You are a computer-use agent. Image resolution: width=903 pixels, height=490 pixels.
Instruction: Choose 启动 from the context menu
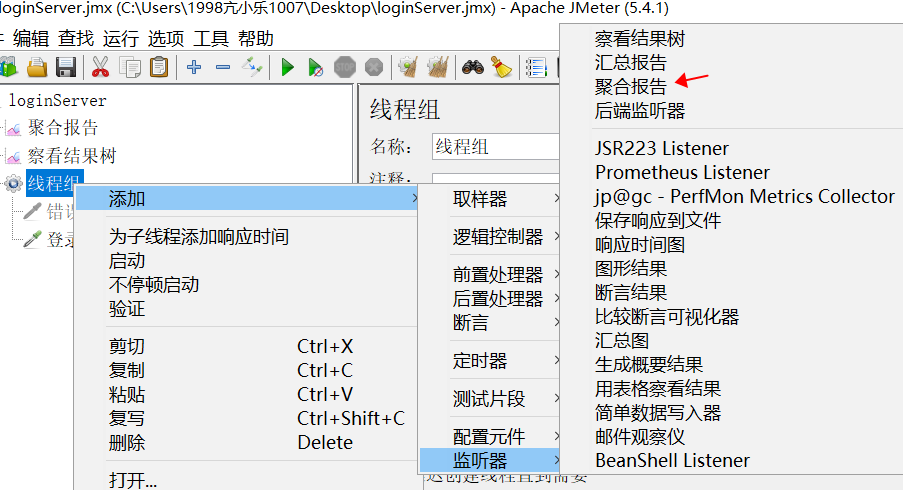coord(127,261)
